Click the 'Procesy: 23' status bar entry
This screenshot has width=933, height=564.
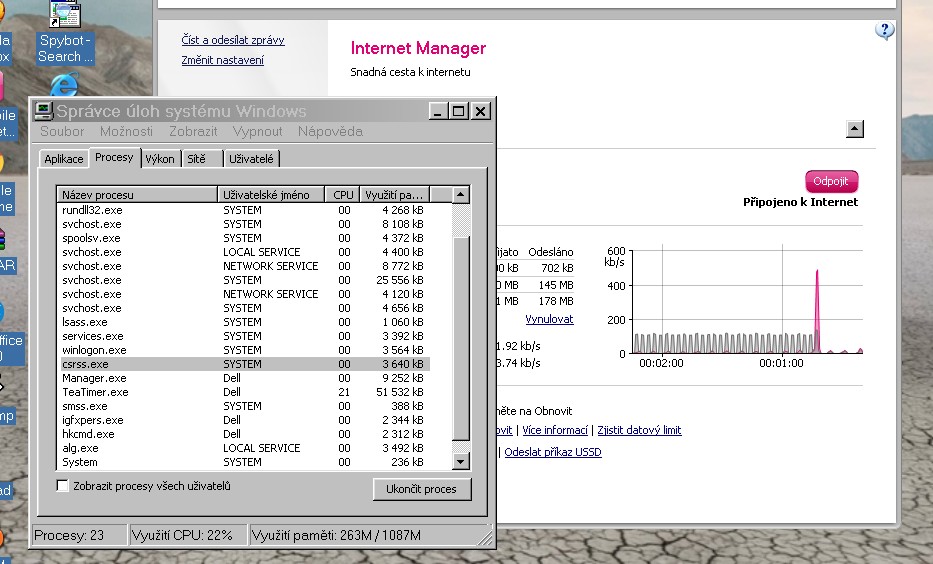point(79,535)
